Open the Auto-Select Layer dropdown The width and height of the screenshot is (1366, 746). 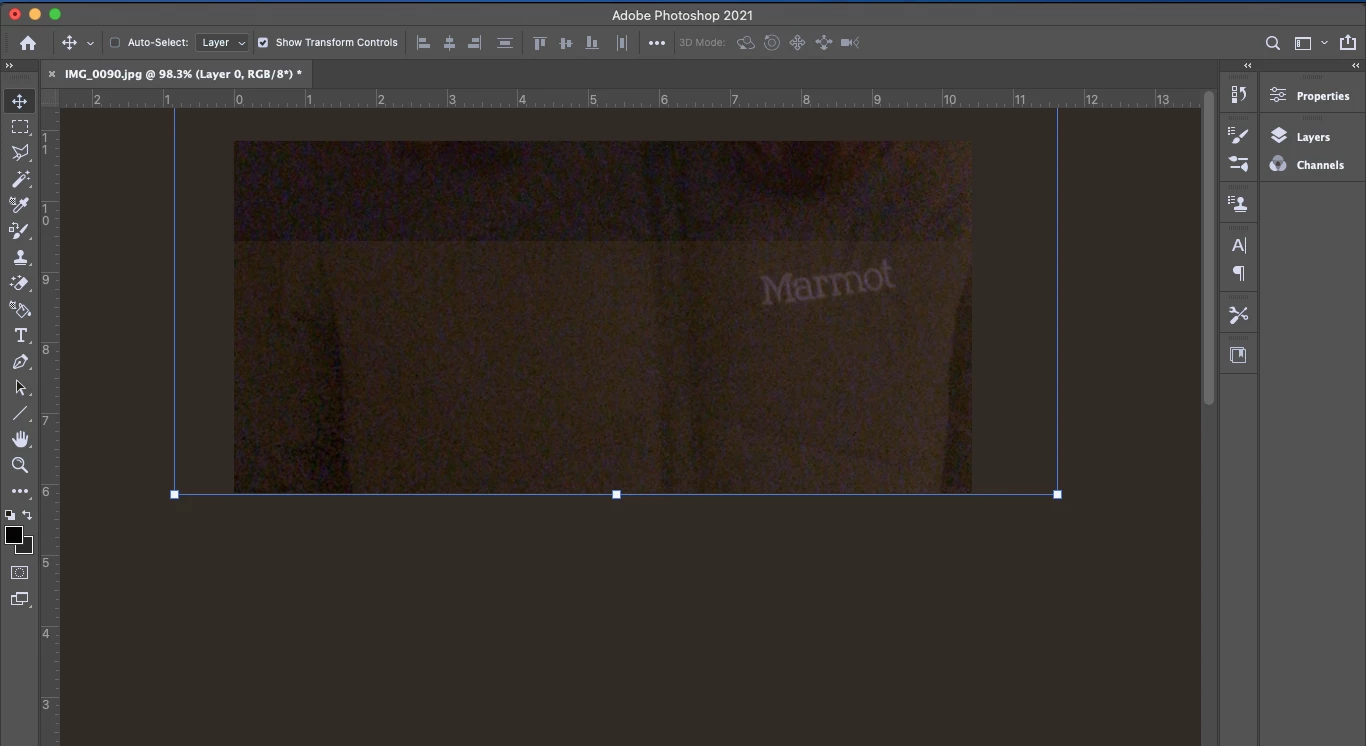click(x=222, y=43)
